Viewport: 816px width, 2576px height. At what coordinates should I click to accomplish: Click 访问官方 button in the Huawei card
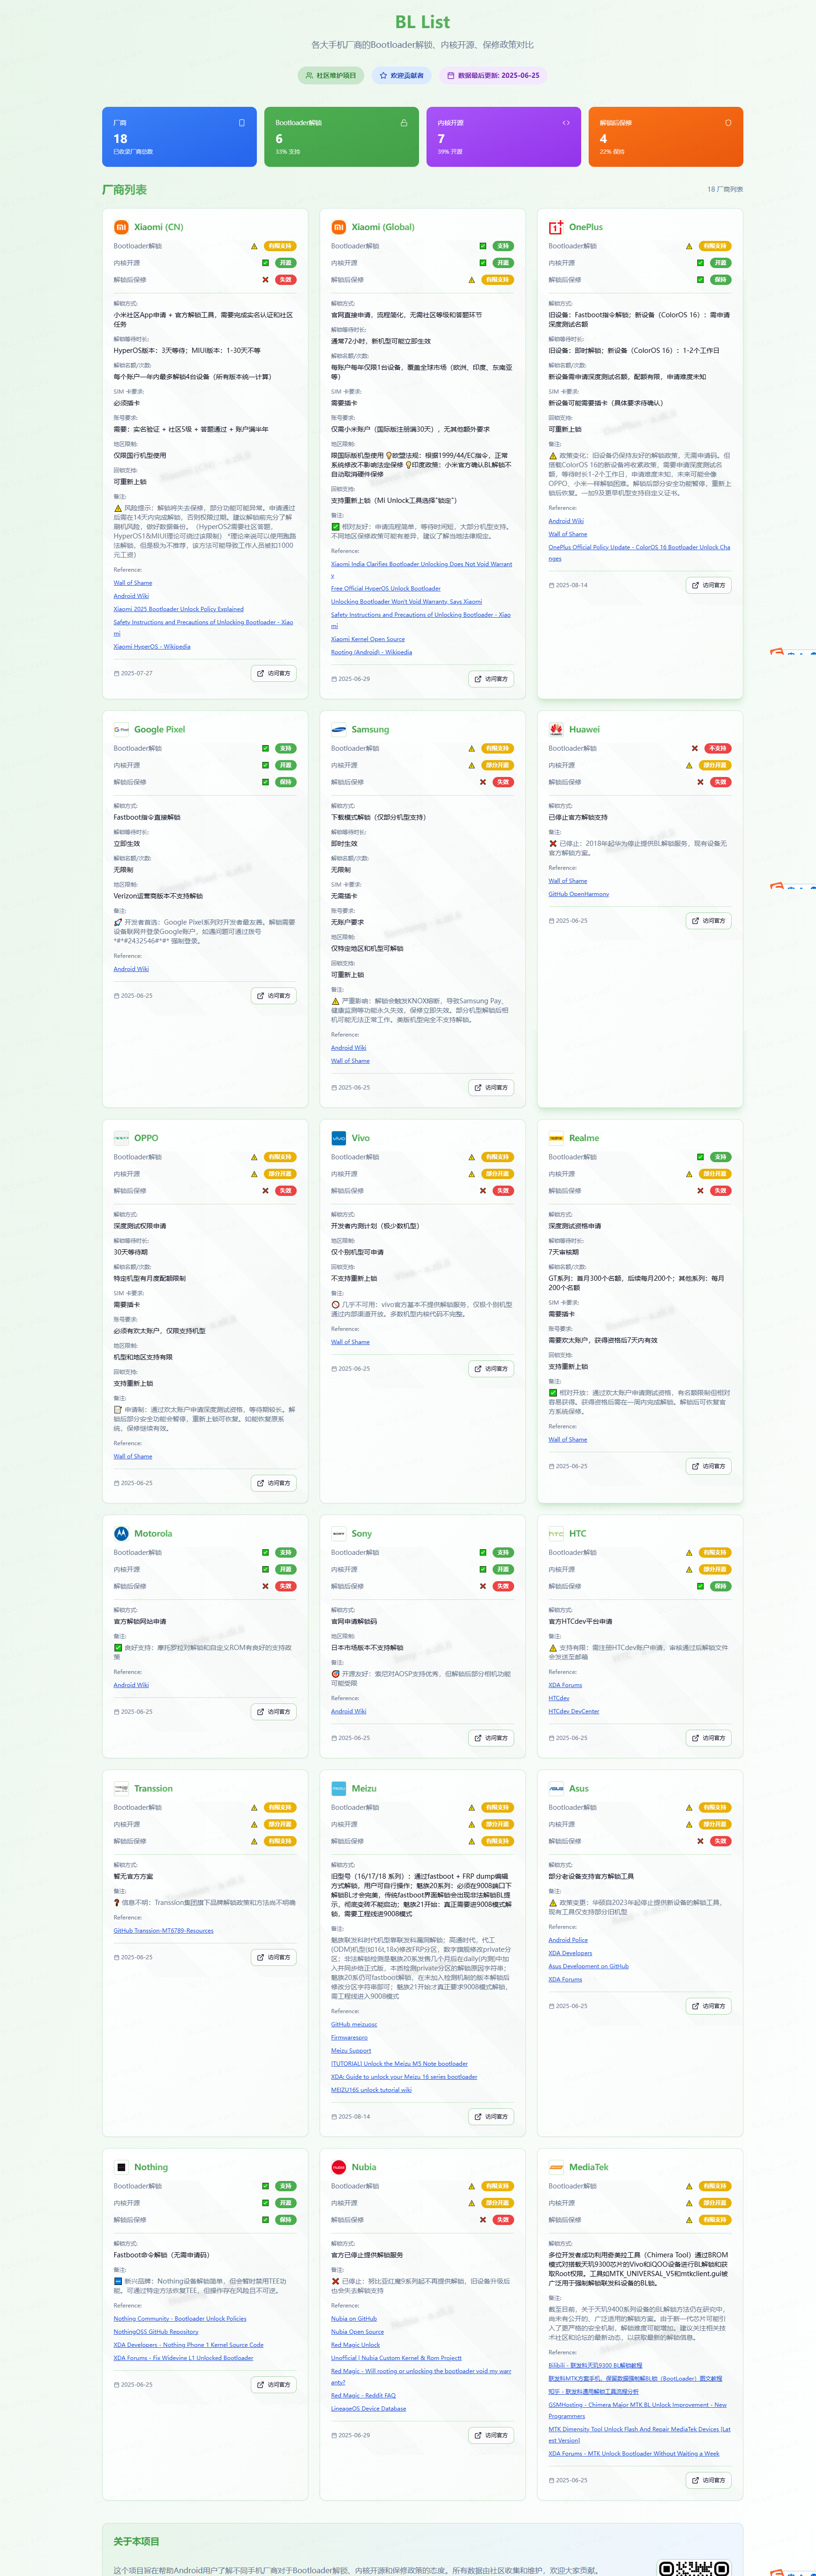709,921
